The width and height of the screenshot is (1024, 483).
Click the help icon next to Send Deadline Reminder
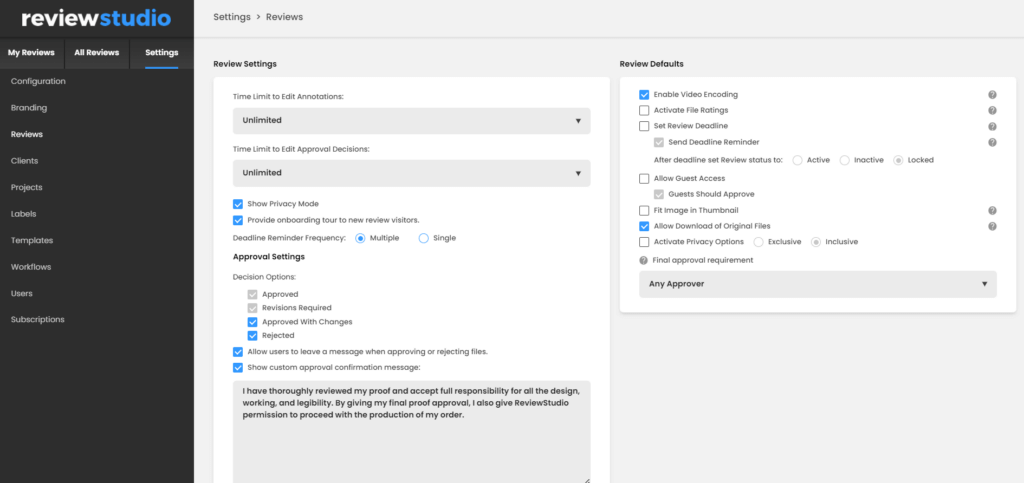(x=992, y=142)
